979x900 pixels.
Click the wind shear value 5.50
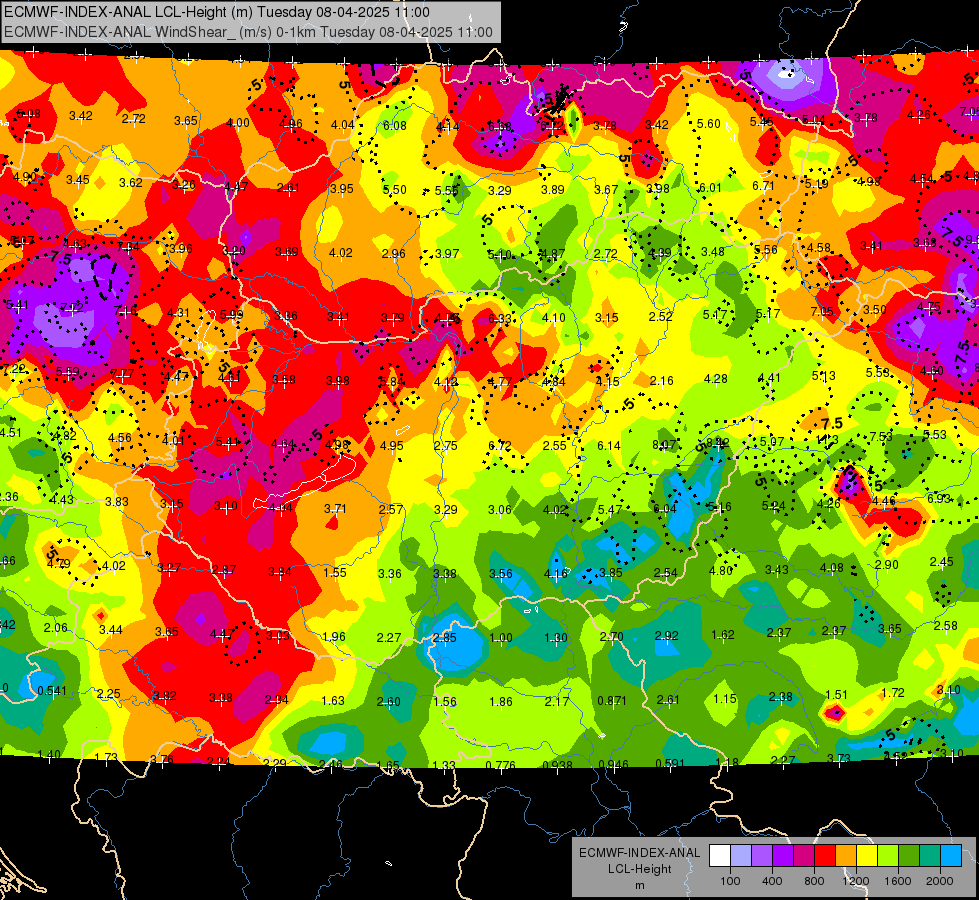coord(395,189)
